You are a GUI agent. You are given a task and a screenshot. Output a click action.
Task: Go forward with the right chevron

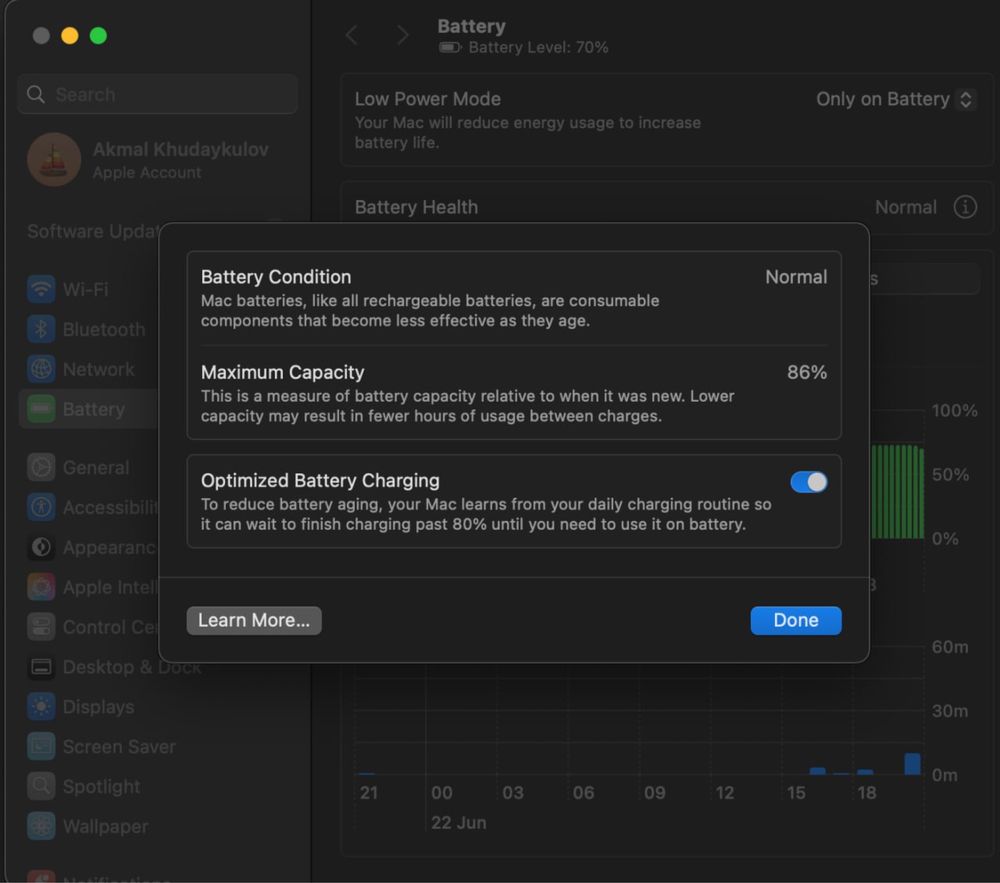click(402, 35)
